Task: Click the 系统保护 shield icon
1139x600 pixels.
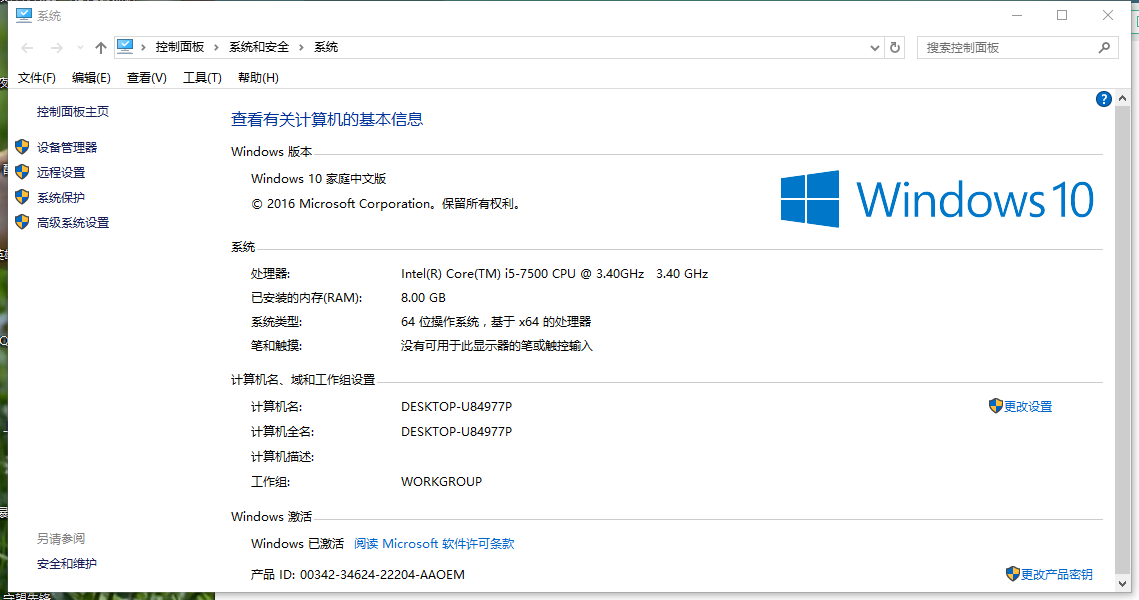Action: click(x=23, y=197)
